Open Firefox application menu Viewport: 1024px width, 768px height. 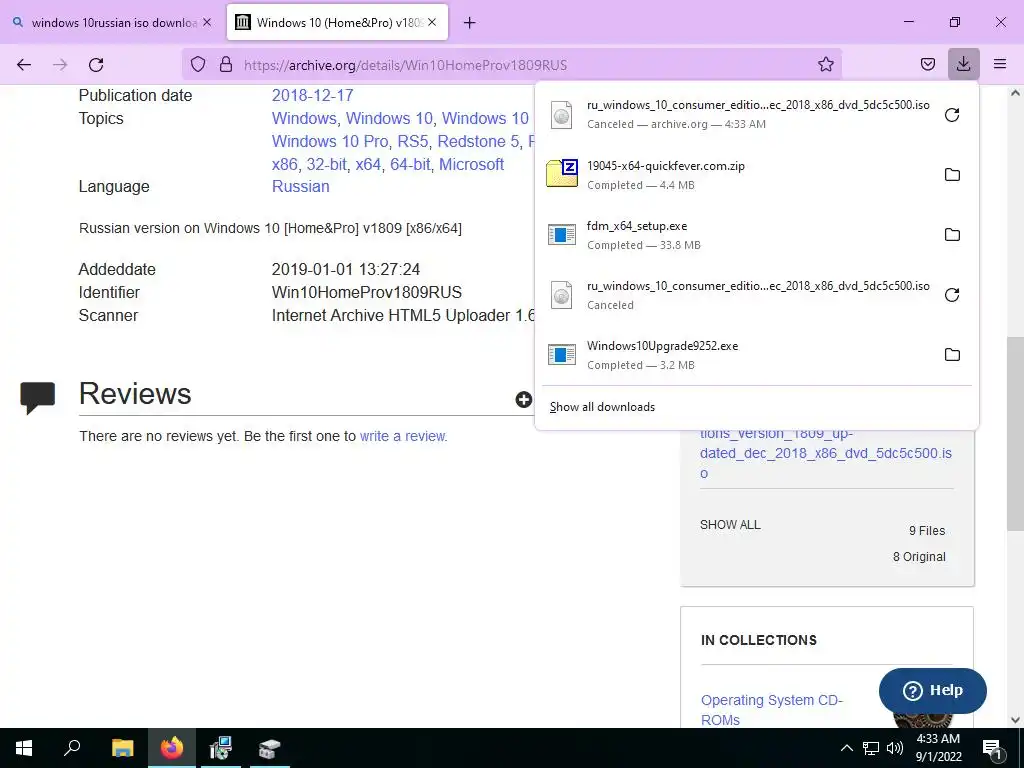pos(1000,64)
